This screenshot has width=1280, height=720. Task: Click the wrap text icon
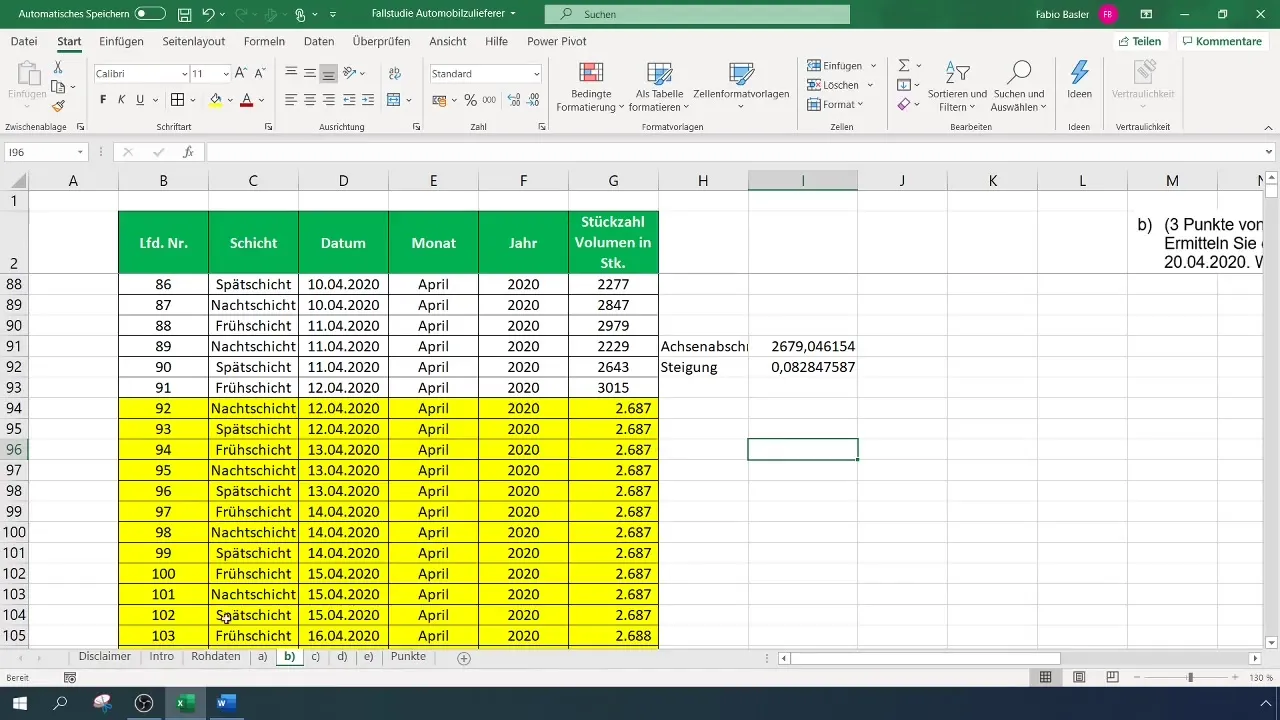(x=394, y=74)
